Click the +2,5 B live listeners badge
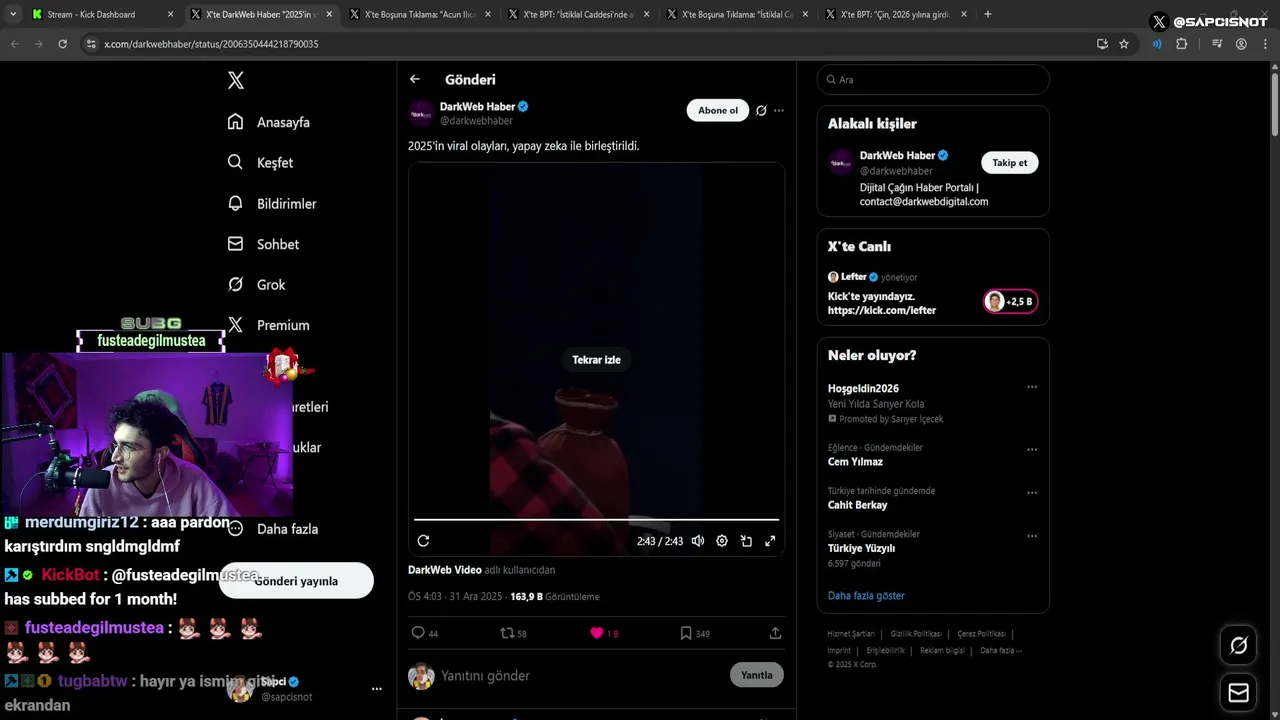 (x=1011, y=301)
